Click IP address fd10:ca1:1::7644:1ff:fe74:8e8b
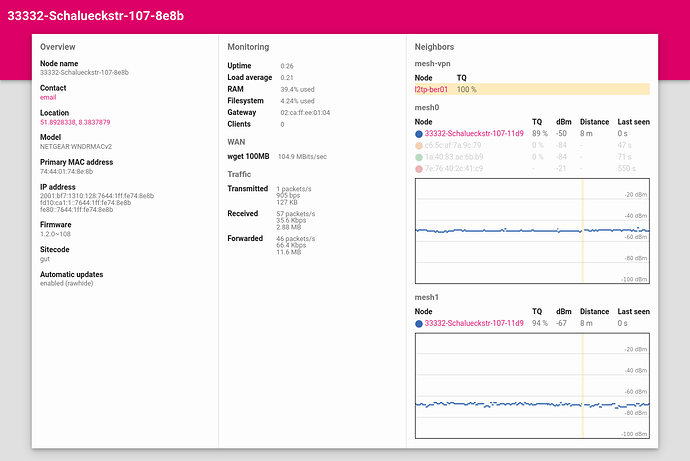Viewport: 690px width, 461px height. 85,203
